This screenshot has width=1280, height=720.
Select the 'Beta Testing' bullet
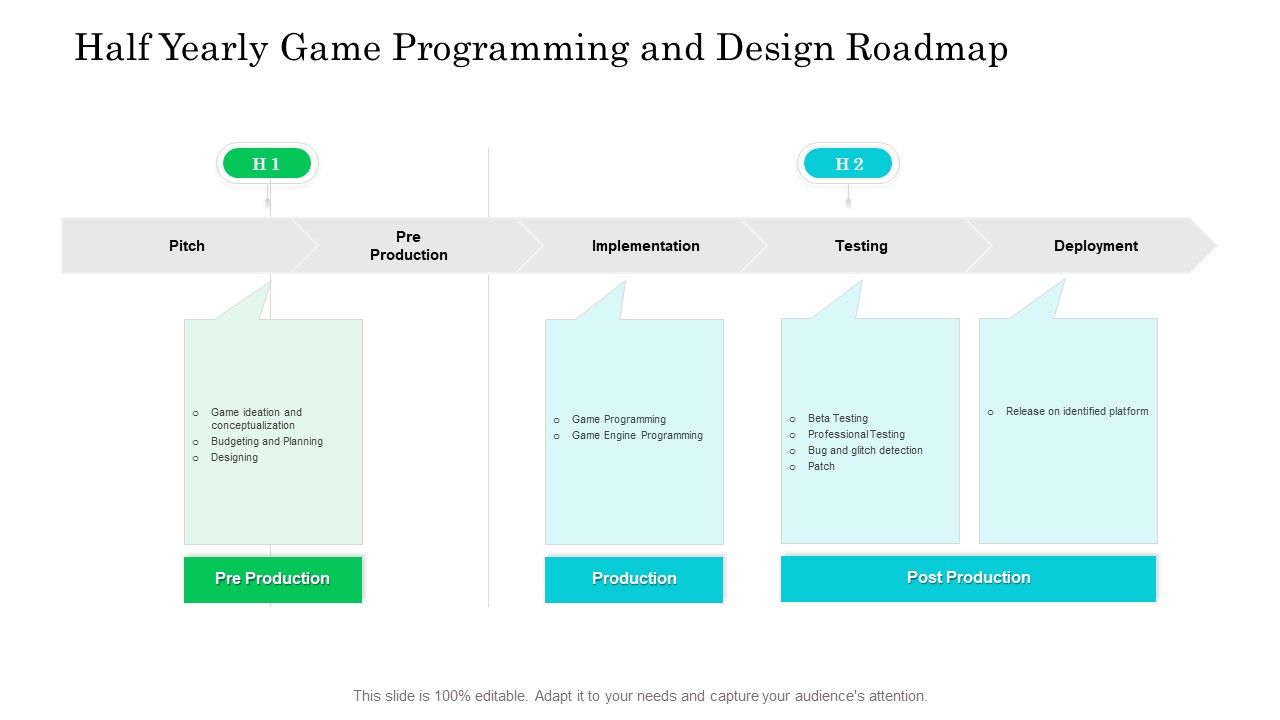coord(838,418)
